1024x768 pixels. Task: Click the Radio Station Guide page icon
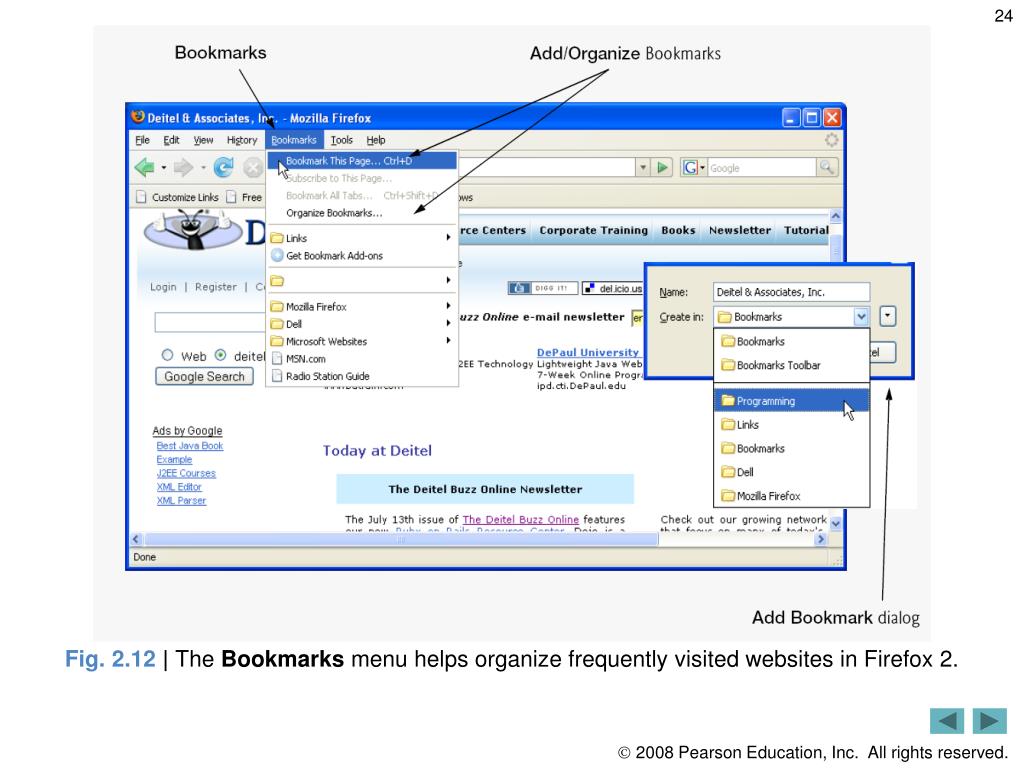point(277,376)
